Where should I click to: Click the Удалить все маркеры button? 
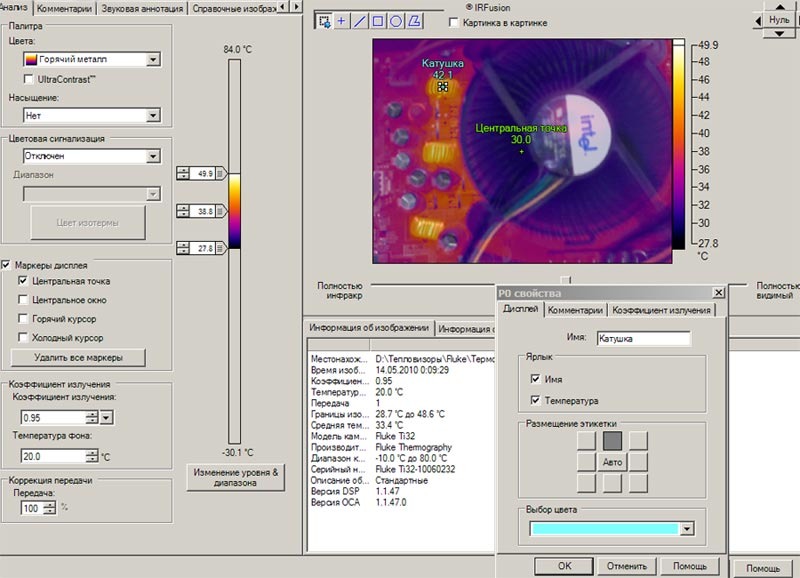pyautogui.click(x=78, y=358)
